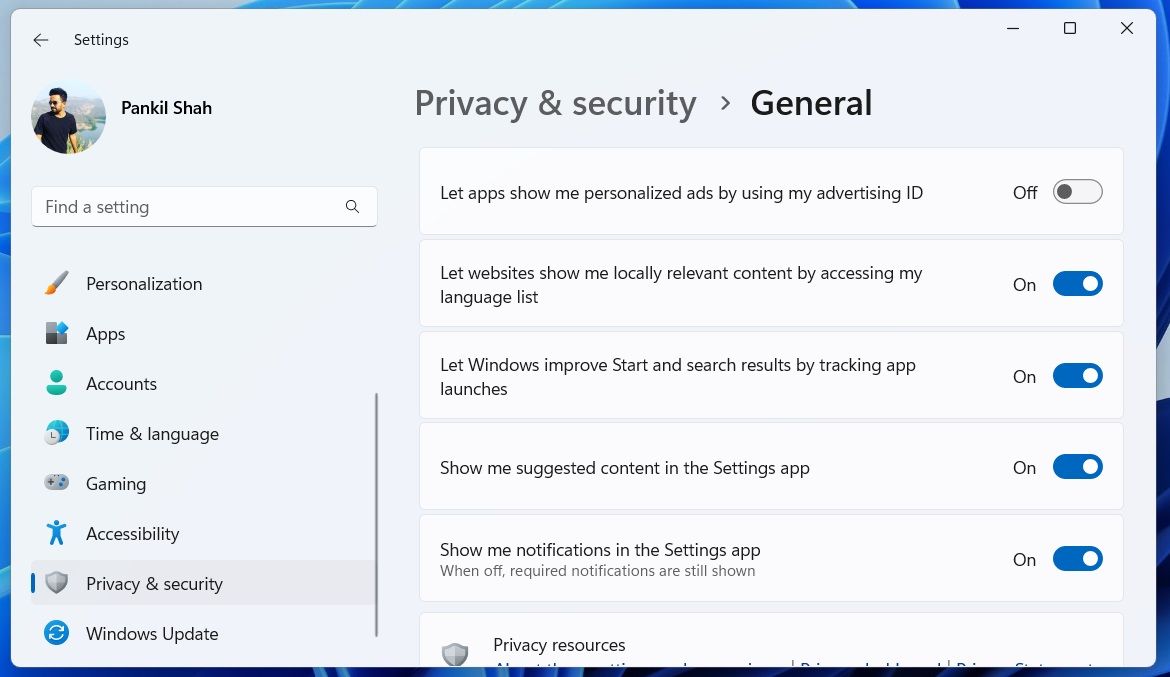The width and height of the screenshot is (1170, 677).
Task: Turn off tracking app launches toggle
Action: click(1077, 375)
